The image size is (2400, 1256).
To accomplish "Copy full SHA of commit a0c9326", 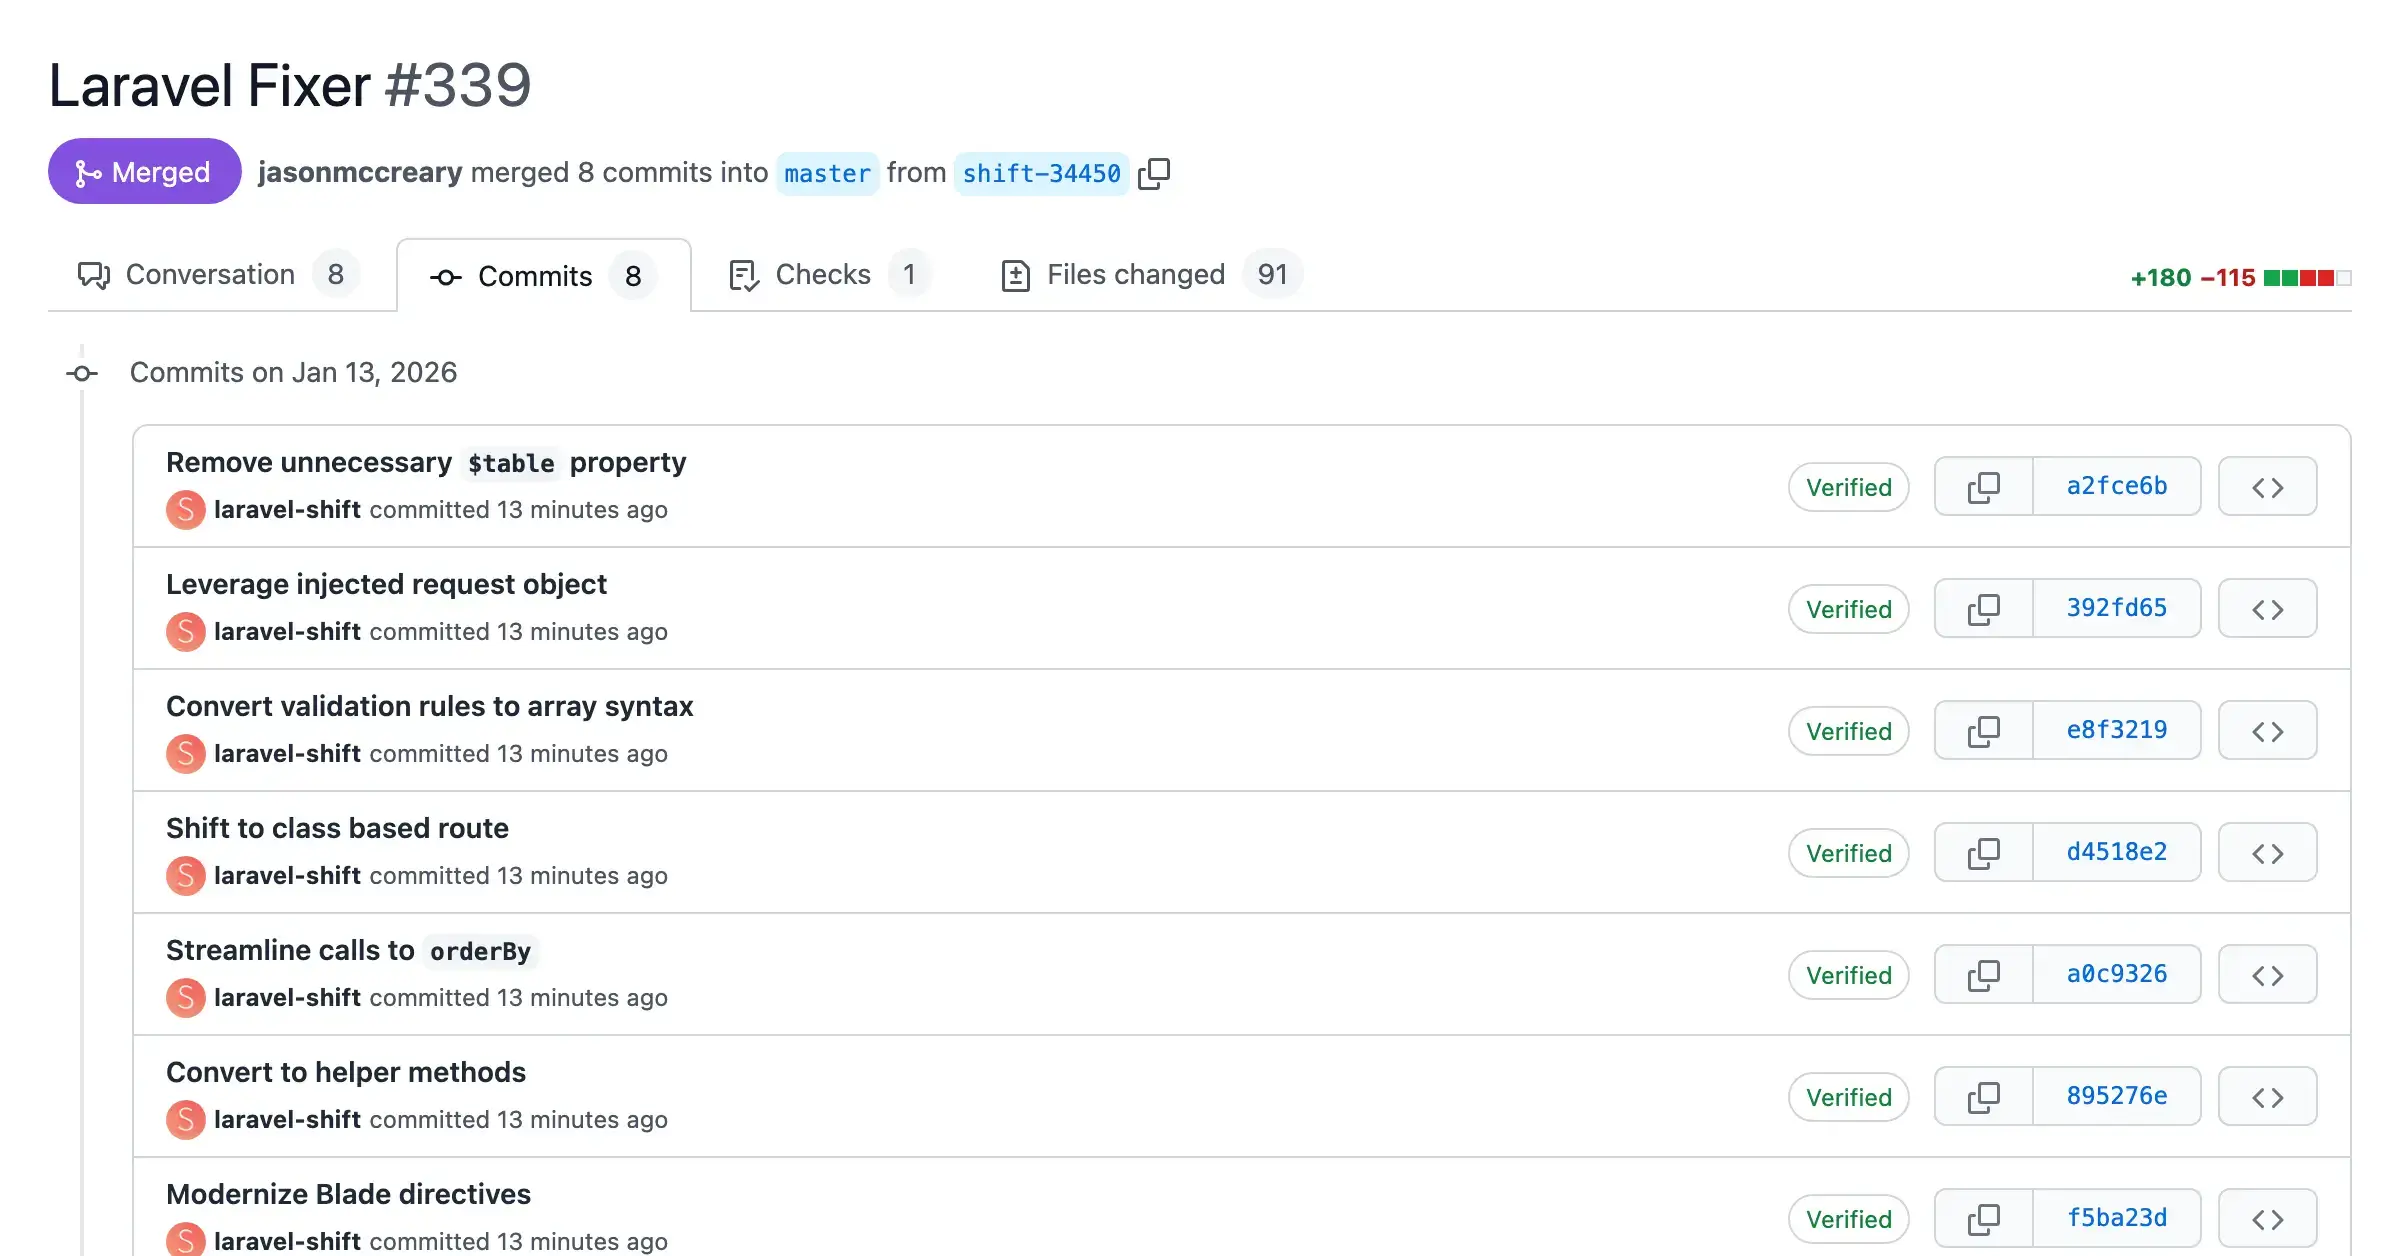I will (1983, 974).
